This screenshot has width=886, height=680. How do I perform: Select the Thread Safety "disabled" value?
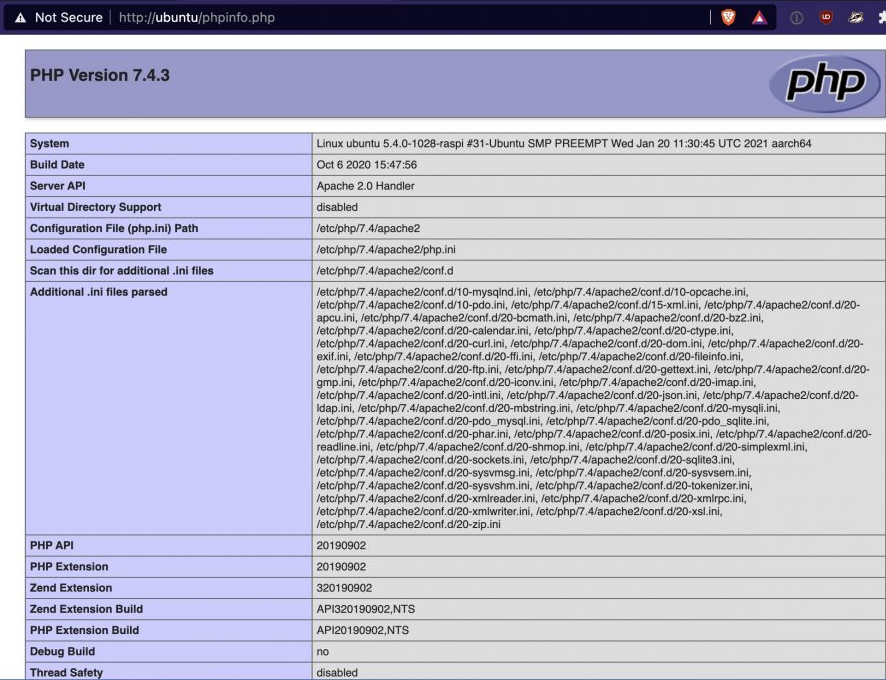click(337, 673)
